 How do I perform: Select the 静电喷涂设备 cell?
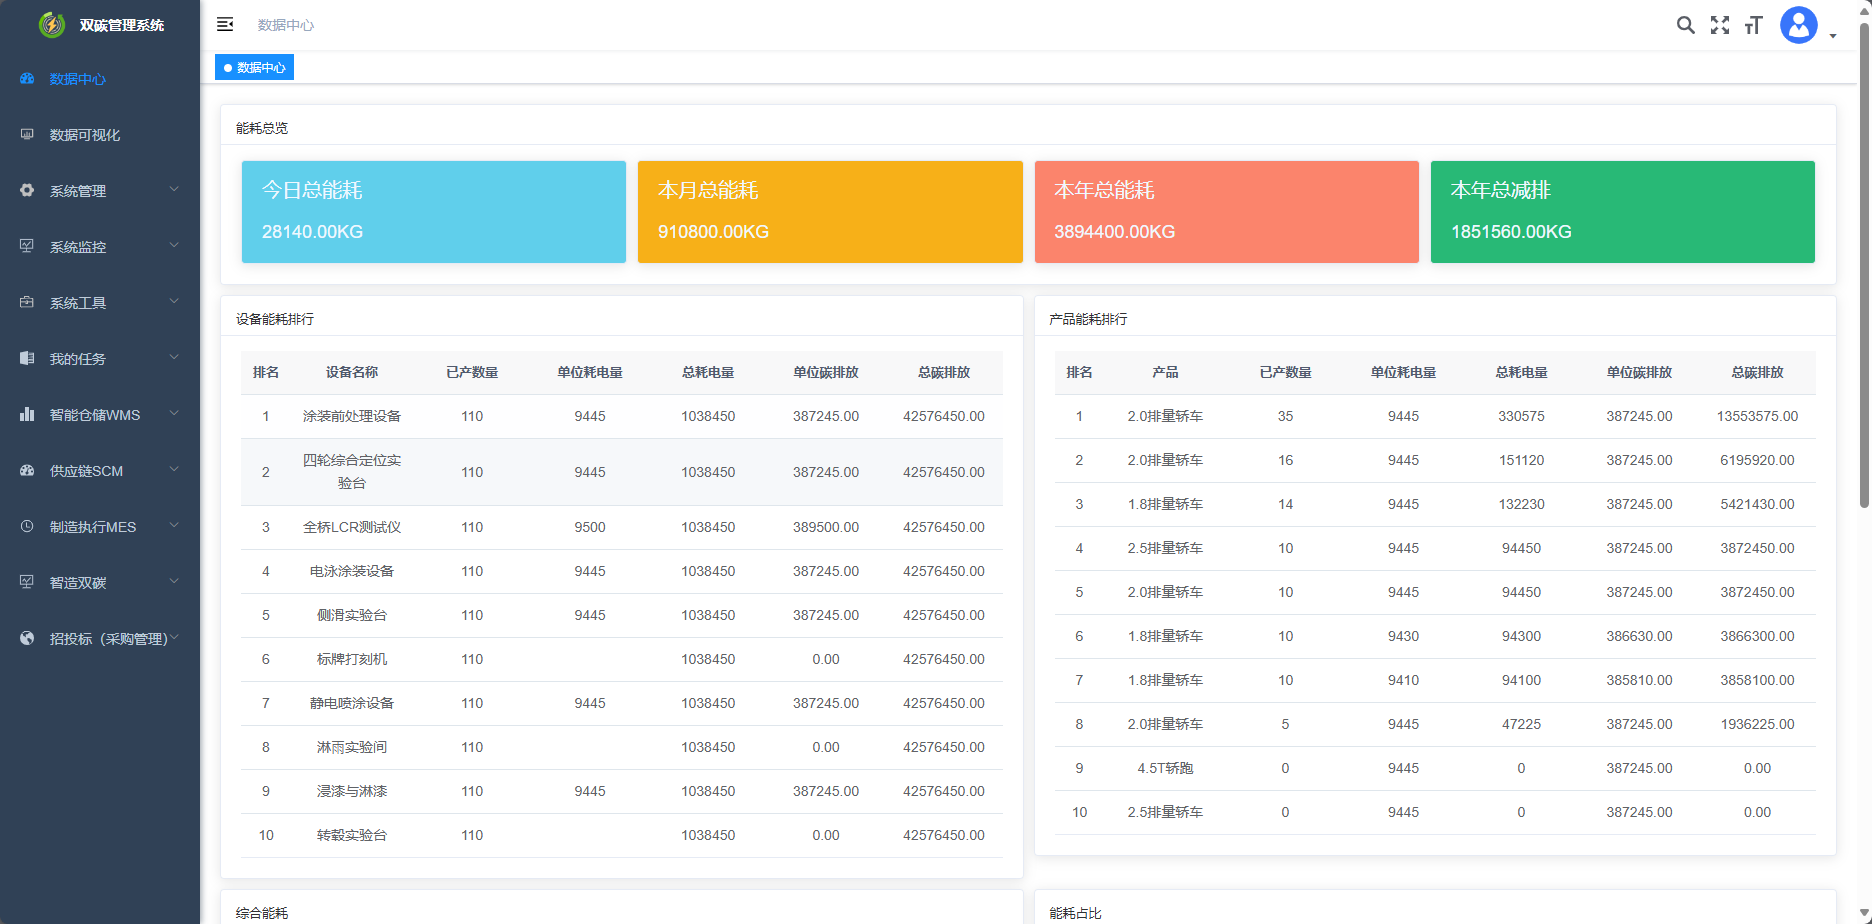pyautogui.click(x=352, y=703)
